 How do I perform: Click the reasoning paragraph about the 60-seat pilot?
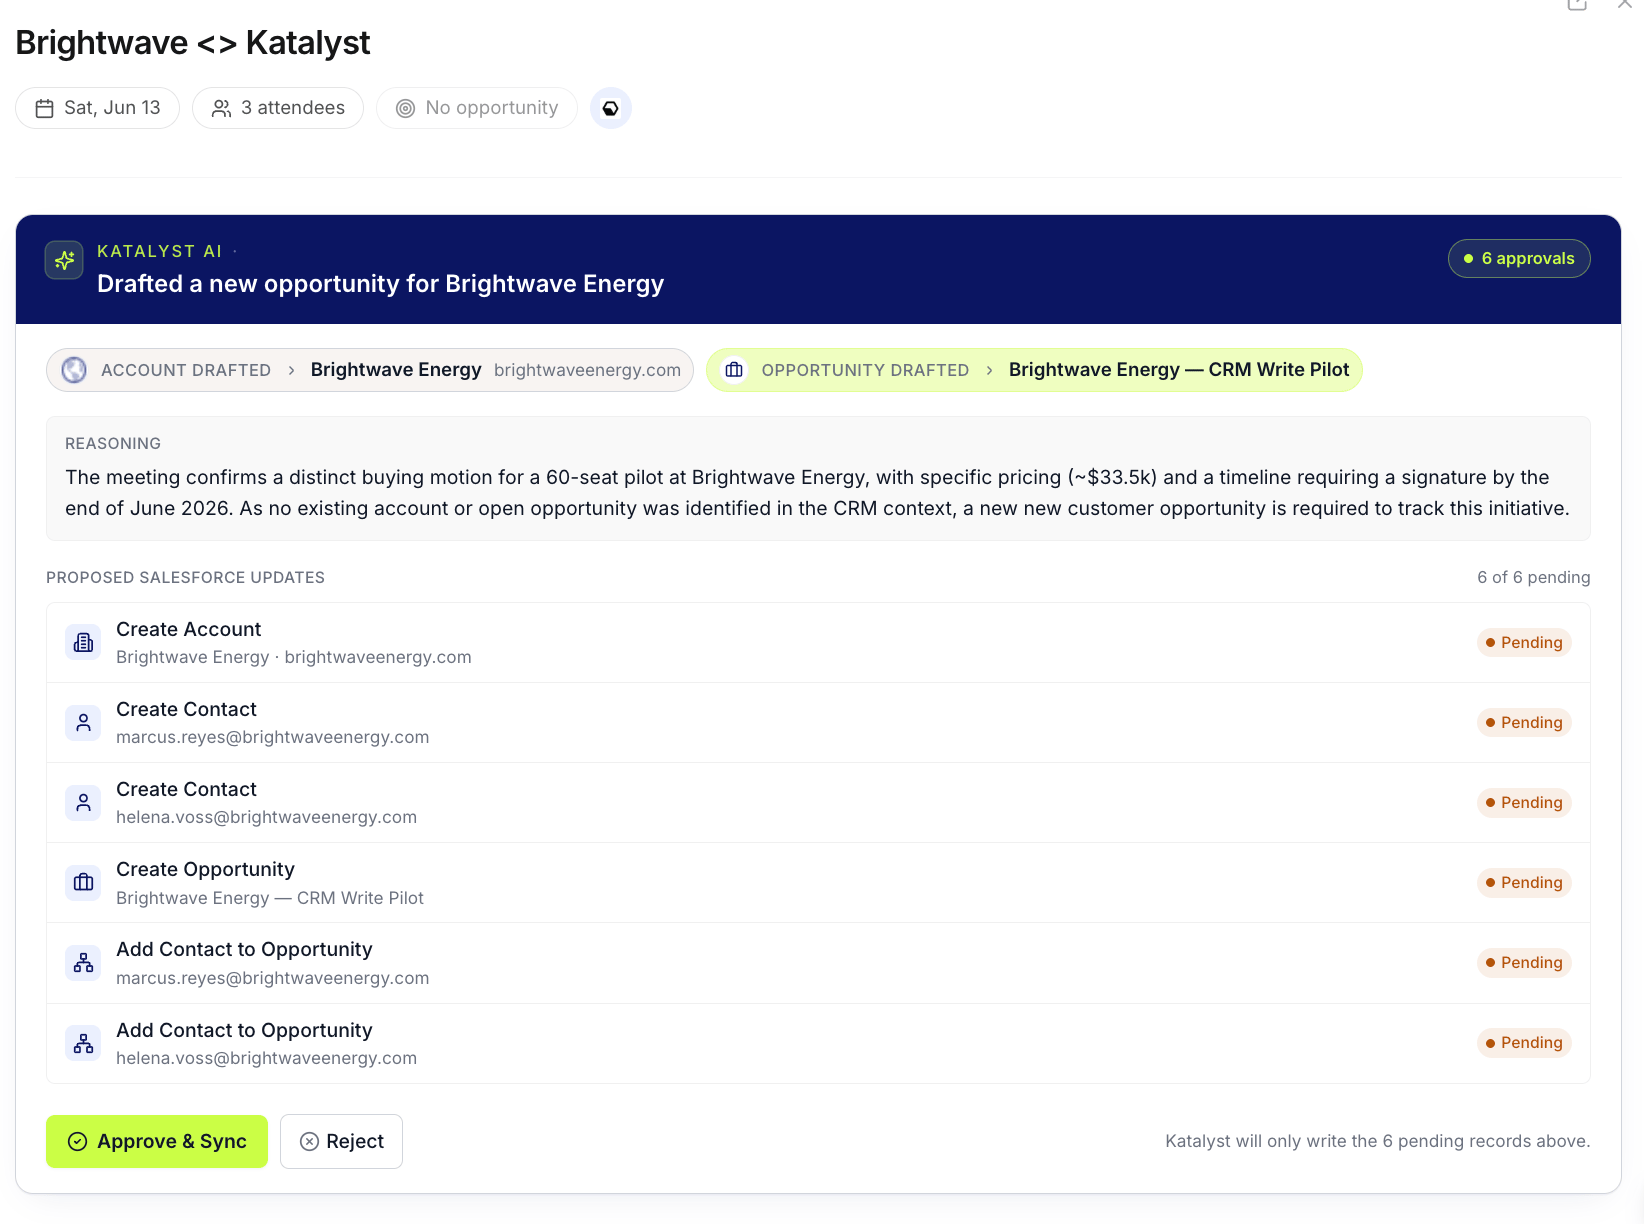817,493
